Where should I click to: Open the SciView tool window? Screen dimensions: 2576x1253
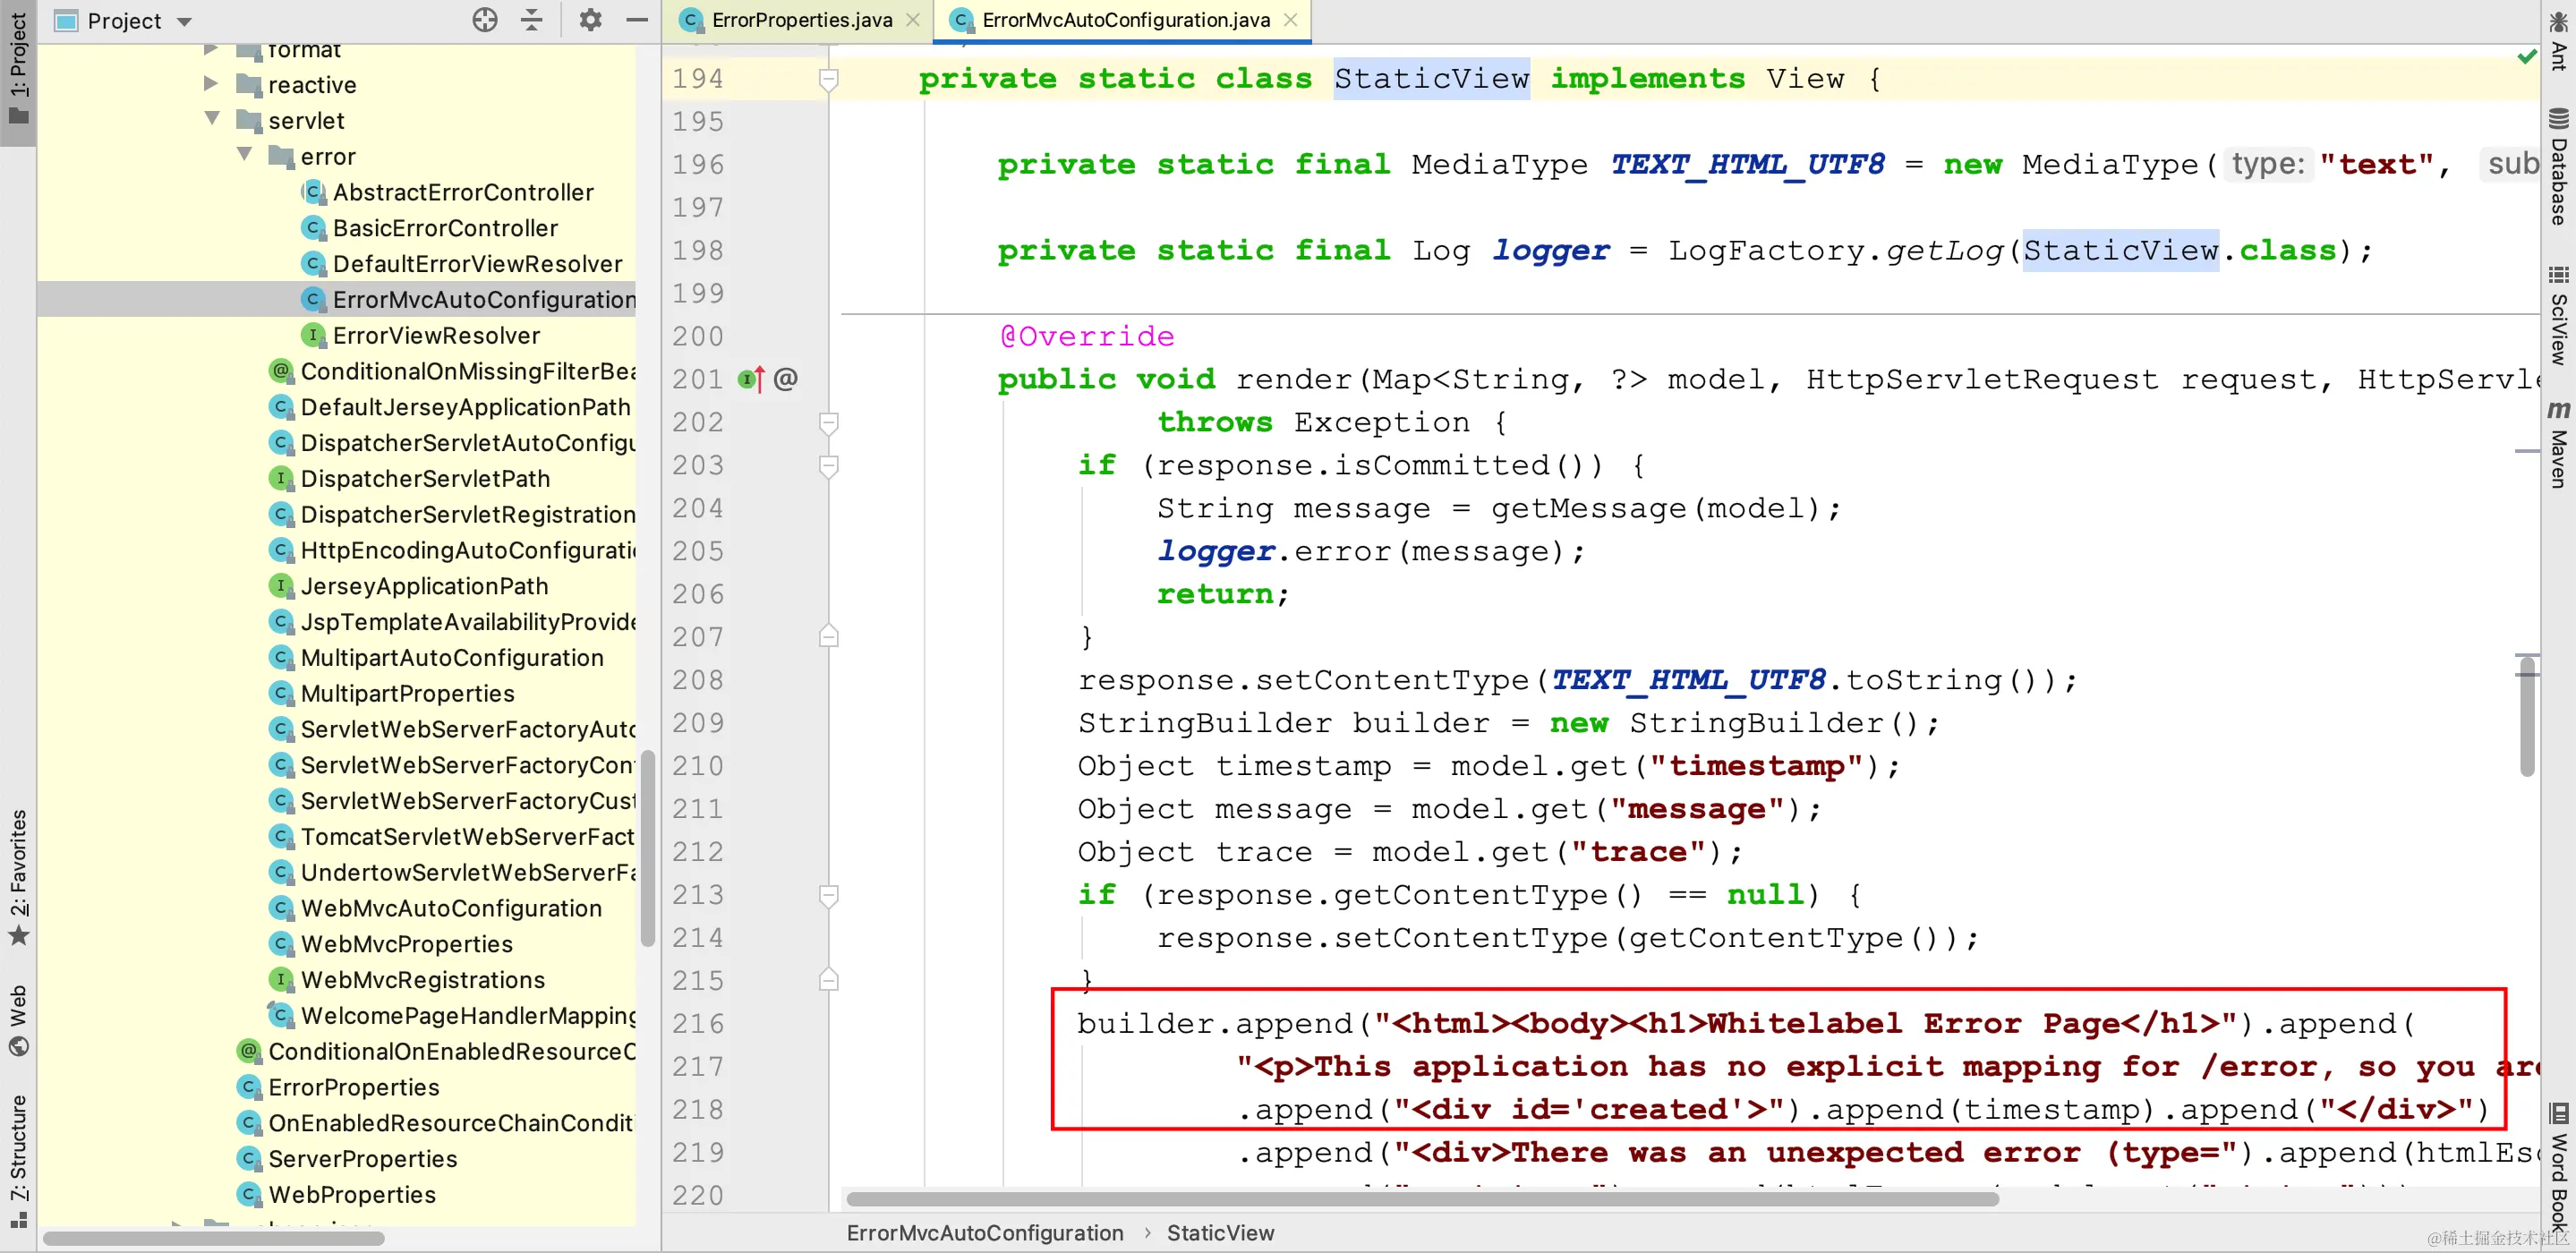point(2559,316)
